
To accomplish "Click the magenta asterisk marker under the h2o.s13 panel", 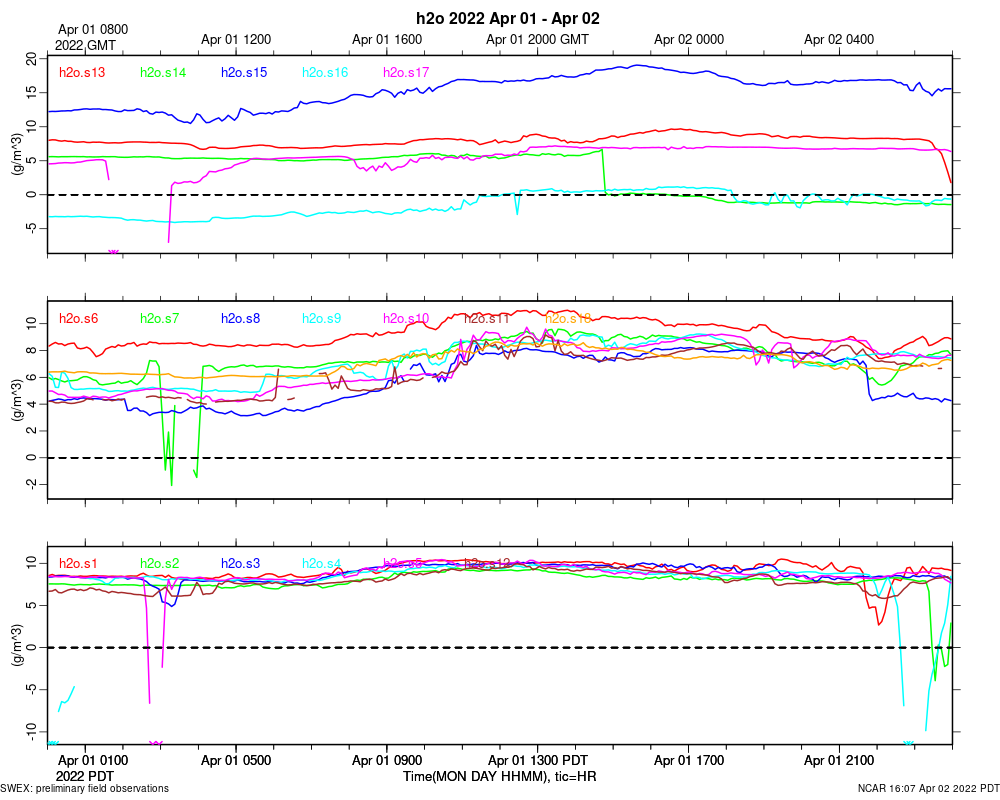I will [x=114, y=253].
